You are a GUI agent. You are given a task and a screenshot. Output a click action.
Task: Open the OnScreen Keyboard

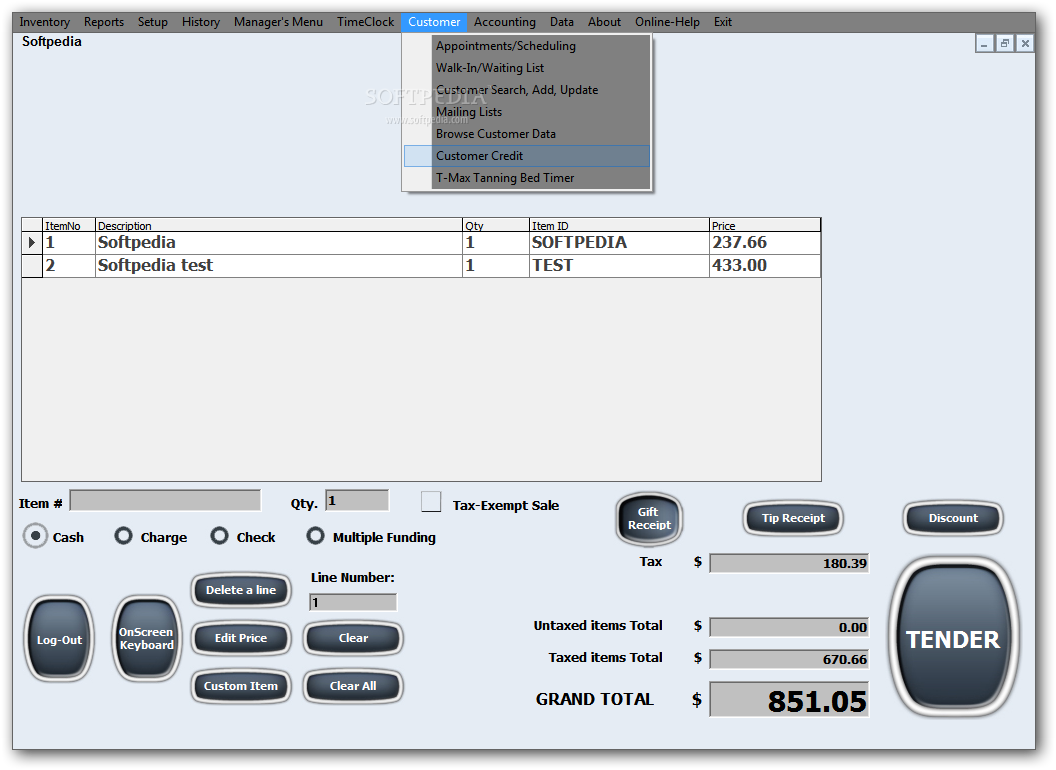(146, 639)
